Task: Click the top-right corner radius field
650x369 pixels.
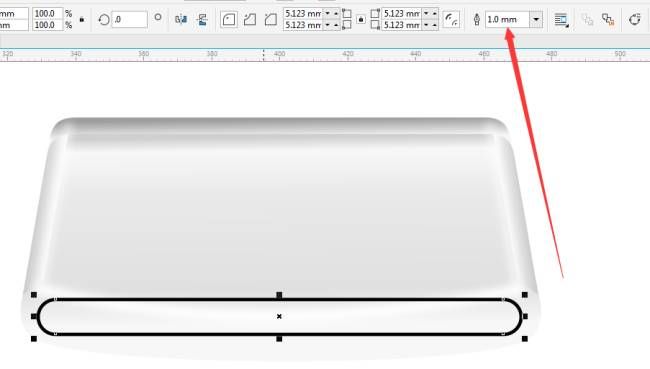Action: (401, 14)
